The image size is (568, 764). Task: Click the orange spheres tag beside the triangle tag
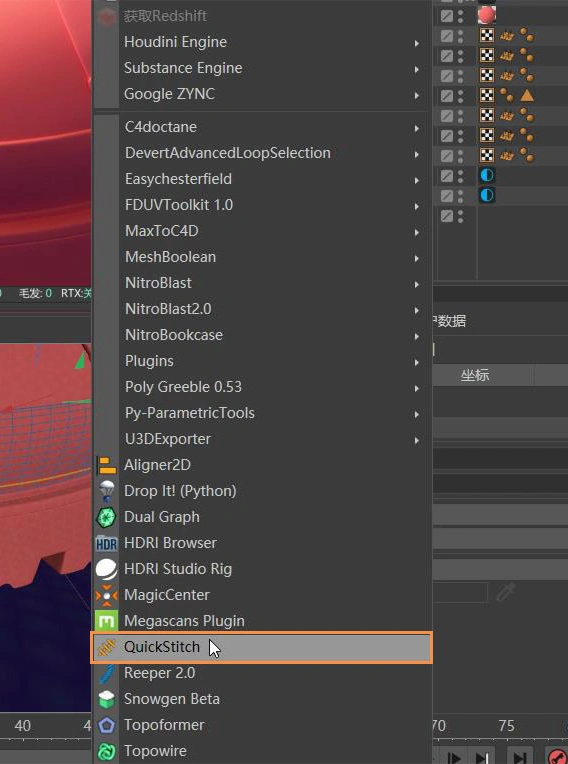pos(507,95)
